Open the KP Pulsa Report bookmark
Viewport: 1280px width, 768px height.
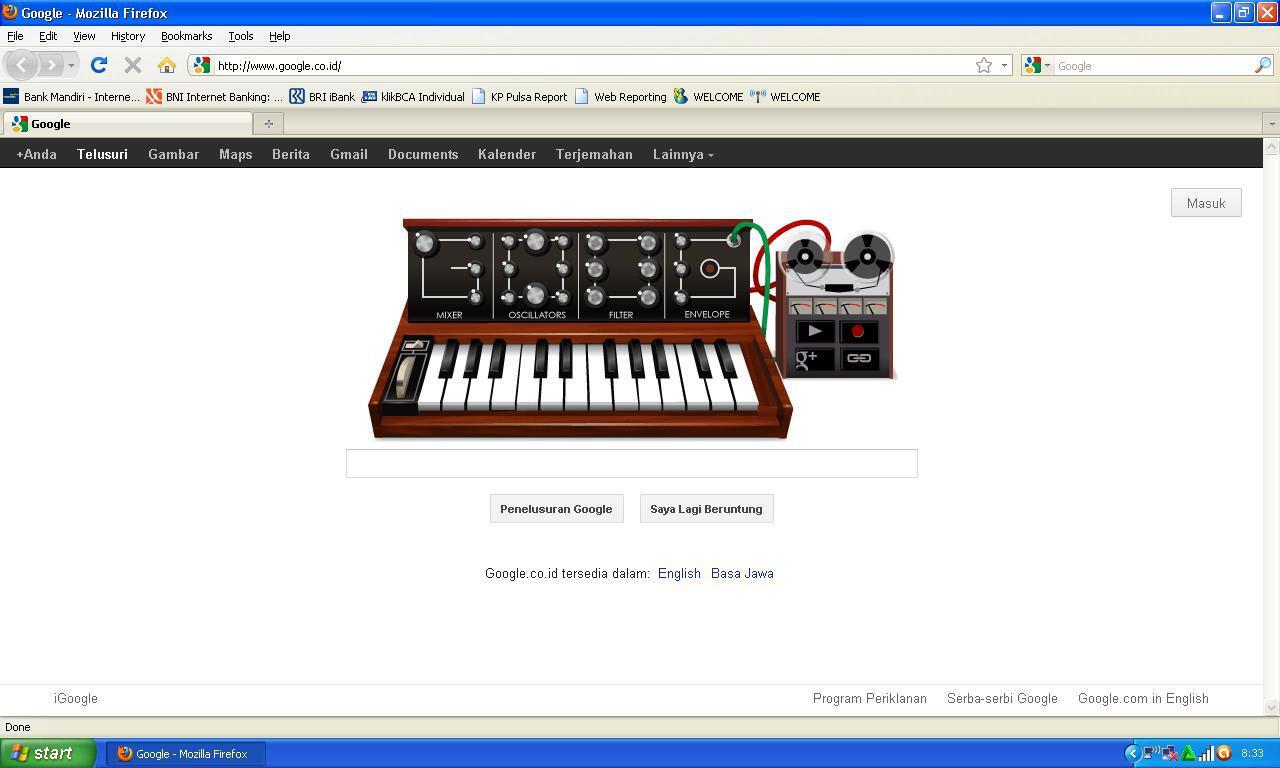point(519,97)
